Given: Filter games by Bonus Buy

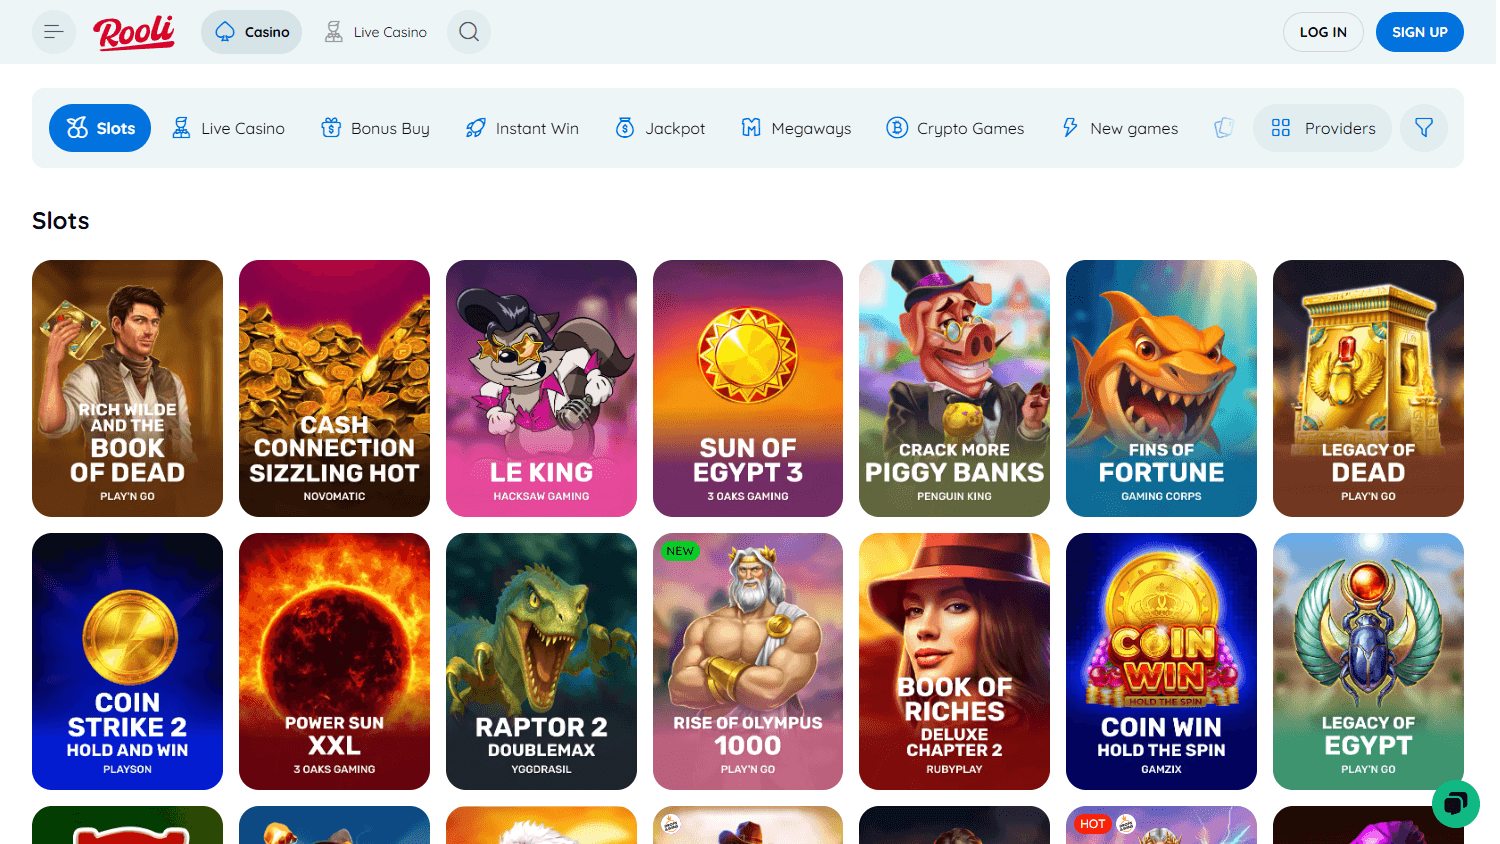Looking at the screenshot, I should [375, 128].
